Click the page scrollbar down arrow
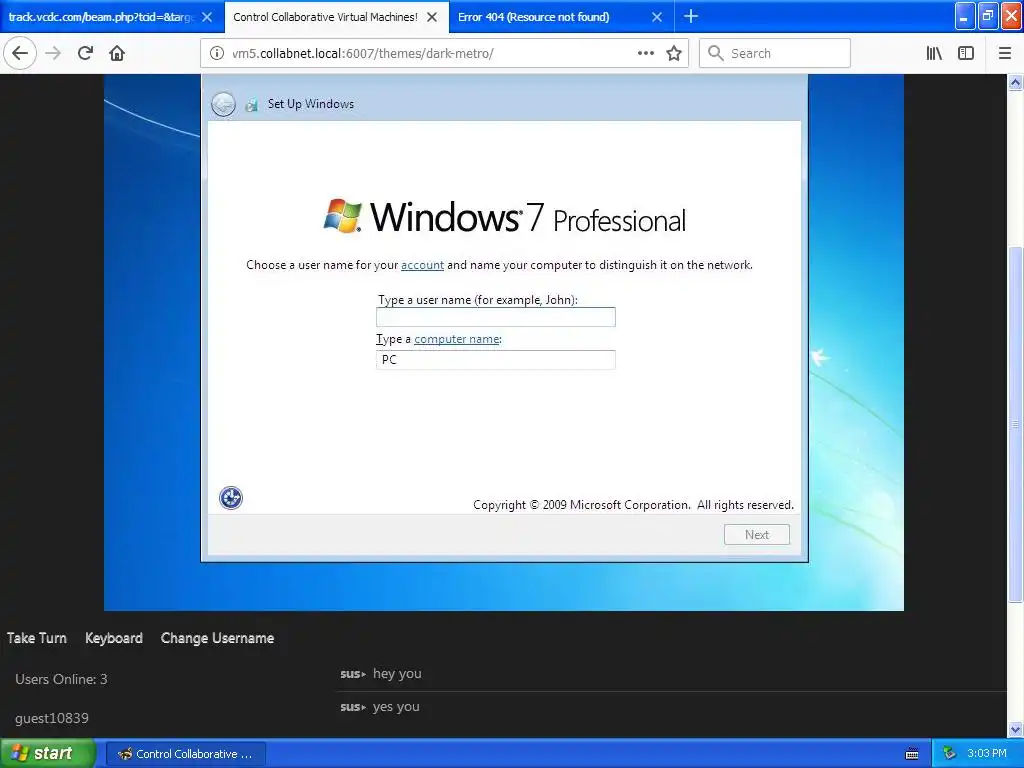The image size is (1024, 768). (1016, 729)
